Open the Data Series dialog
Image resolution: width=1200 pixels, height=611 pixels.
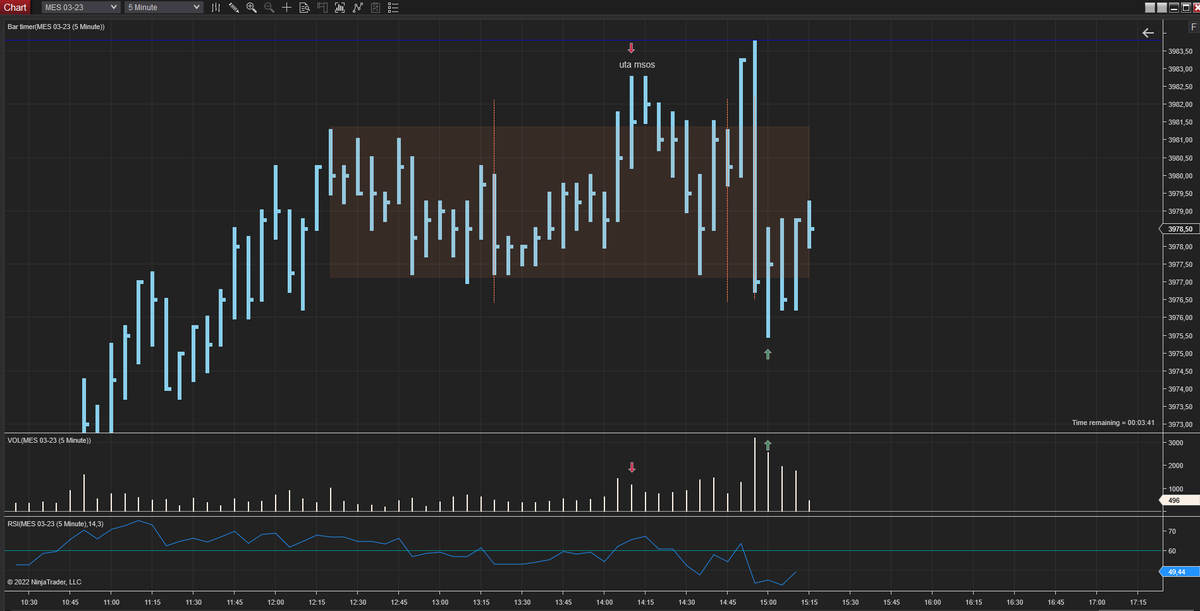click(x=340, y=7)
